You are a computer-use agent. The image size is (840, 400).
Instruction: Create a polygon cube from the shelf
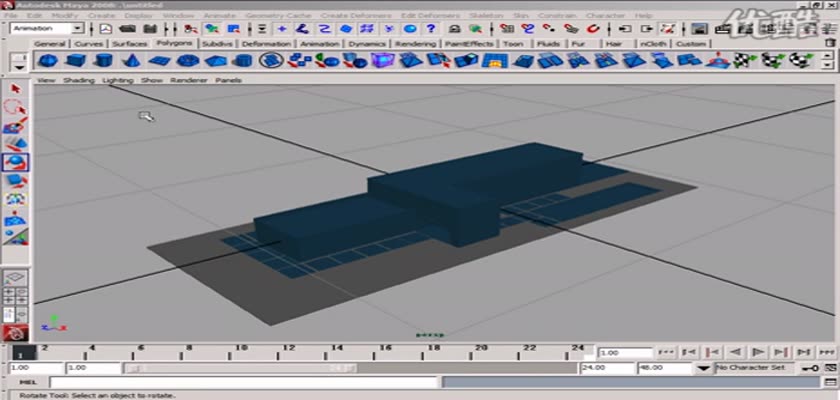coord(76,61)
